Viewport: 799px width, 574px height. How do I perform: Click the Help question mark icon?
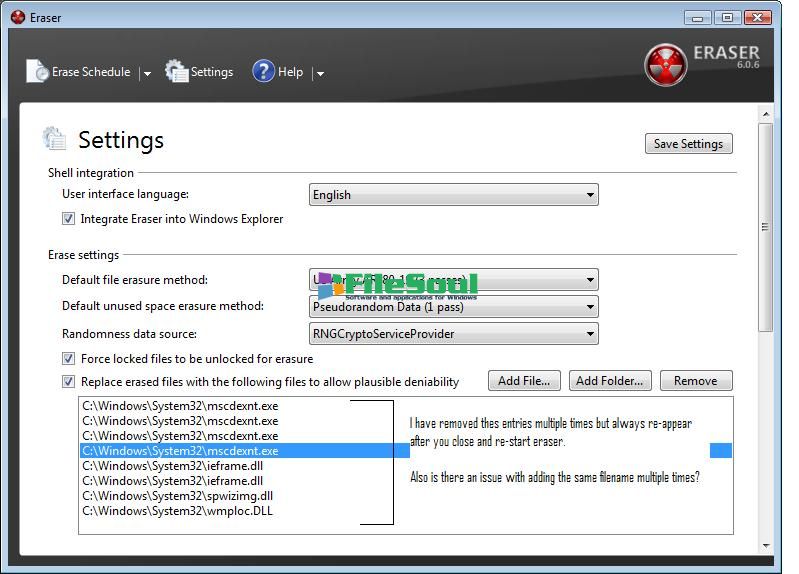[x=263, y=71]
